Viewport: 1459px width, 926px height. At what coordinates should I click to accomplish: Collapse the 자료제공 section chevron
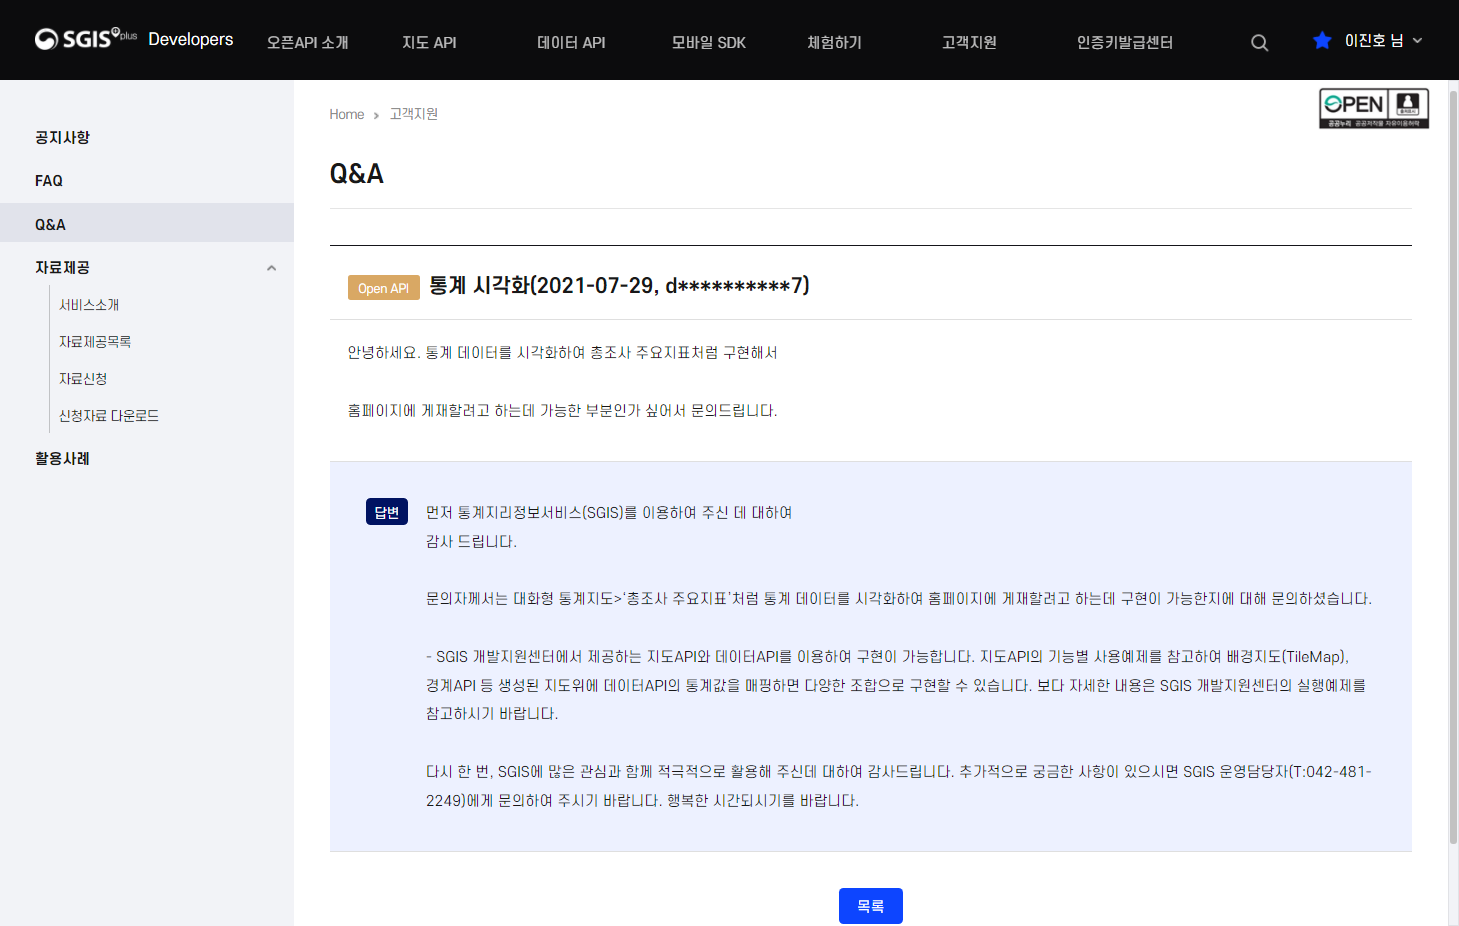[271, 267]
